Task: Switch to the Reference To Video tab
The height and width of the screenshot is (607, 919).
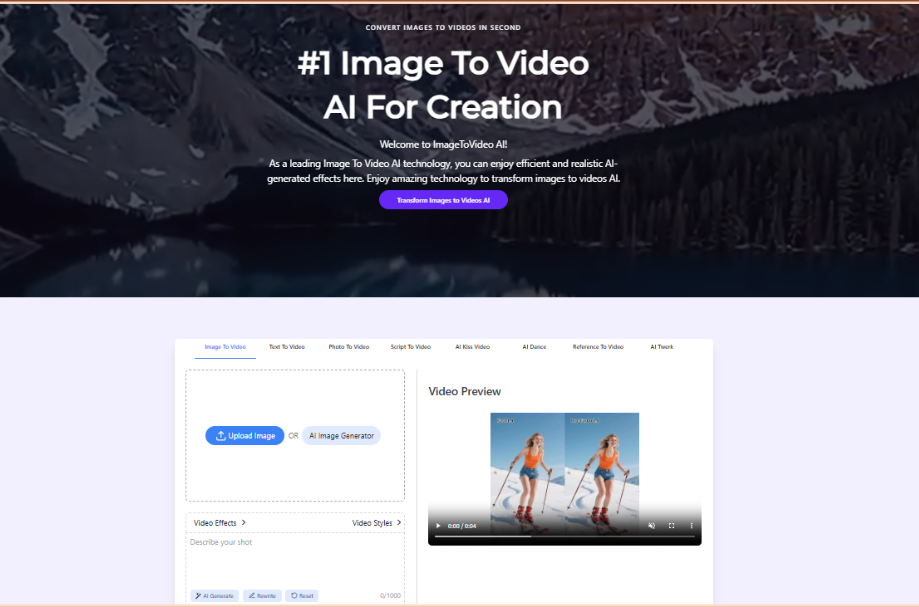Action: [599, 346]
